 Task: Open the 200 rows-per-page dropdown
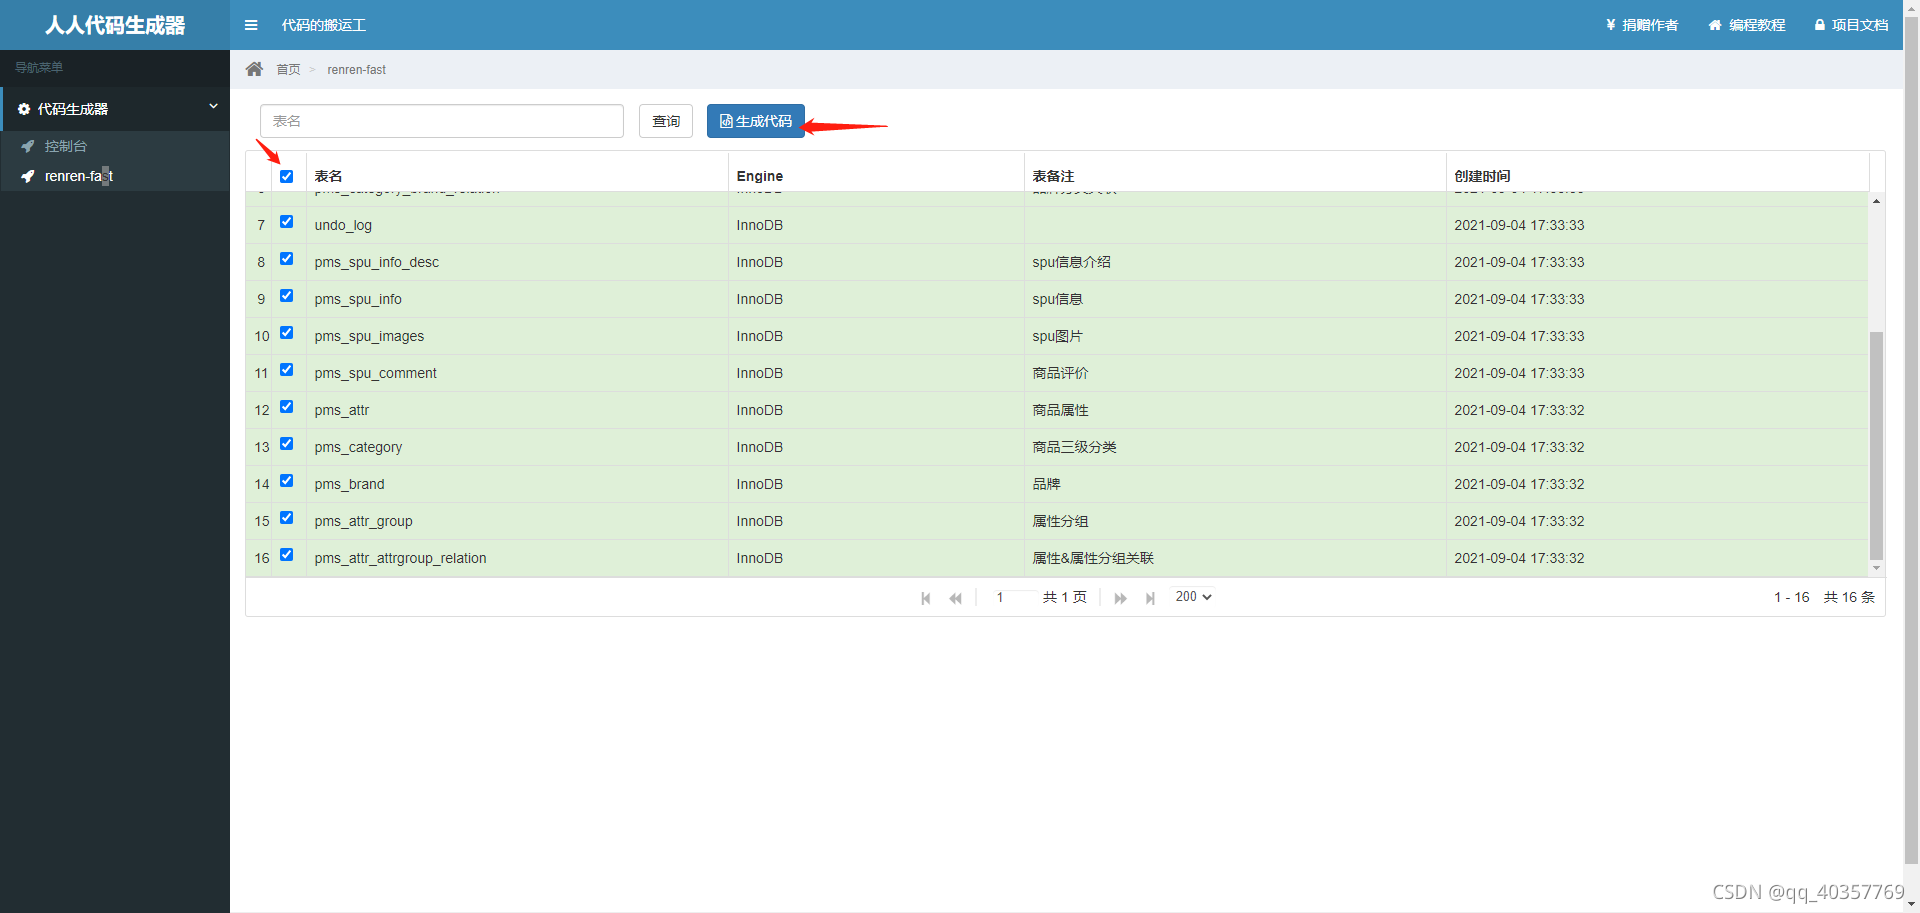pos(1193,597)
